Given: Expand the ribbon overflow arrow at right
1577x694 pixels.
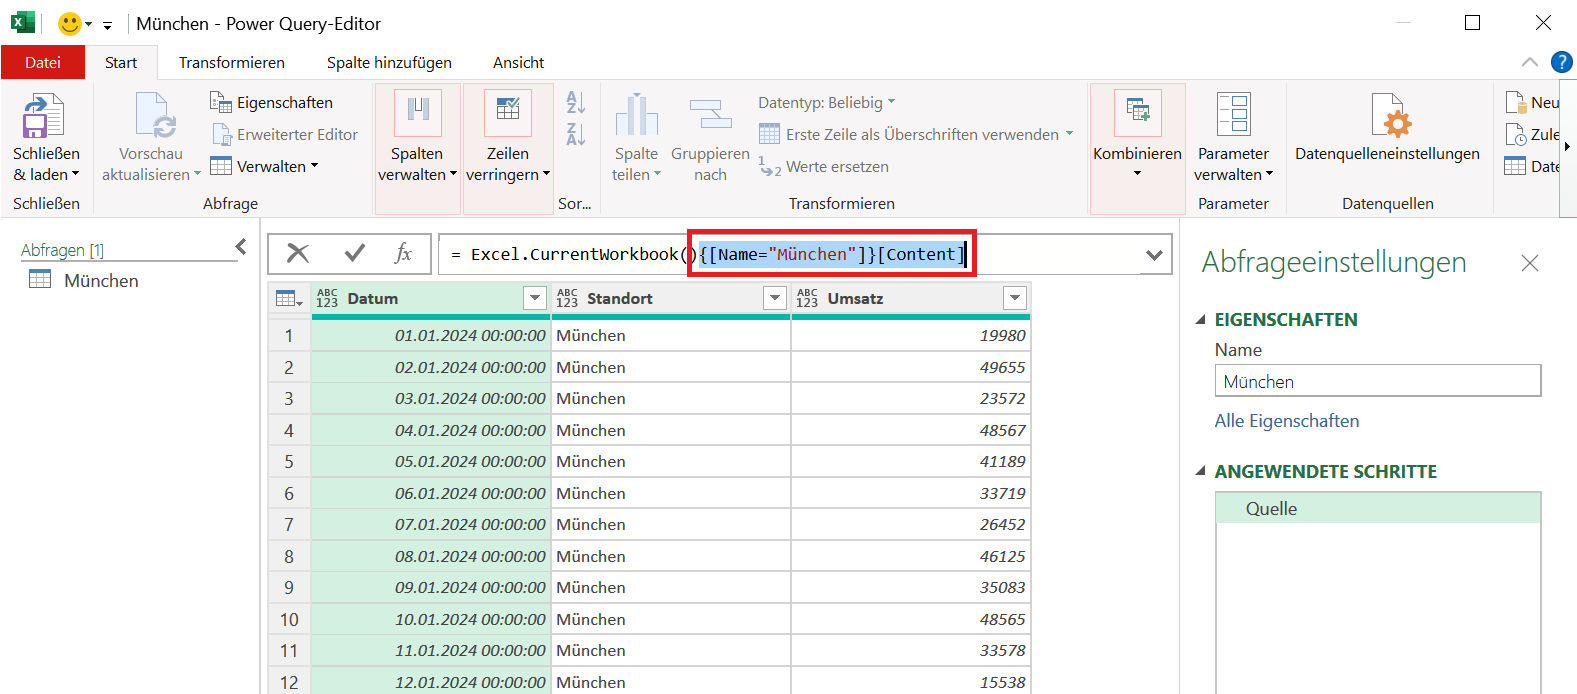Looking at the screenshot, I should (1567, 146).
